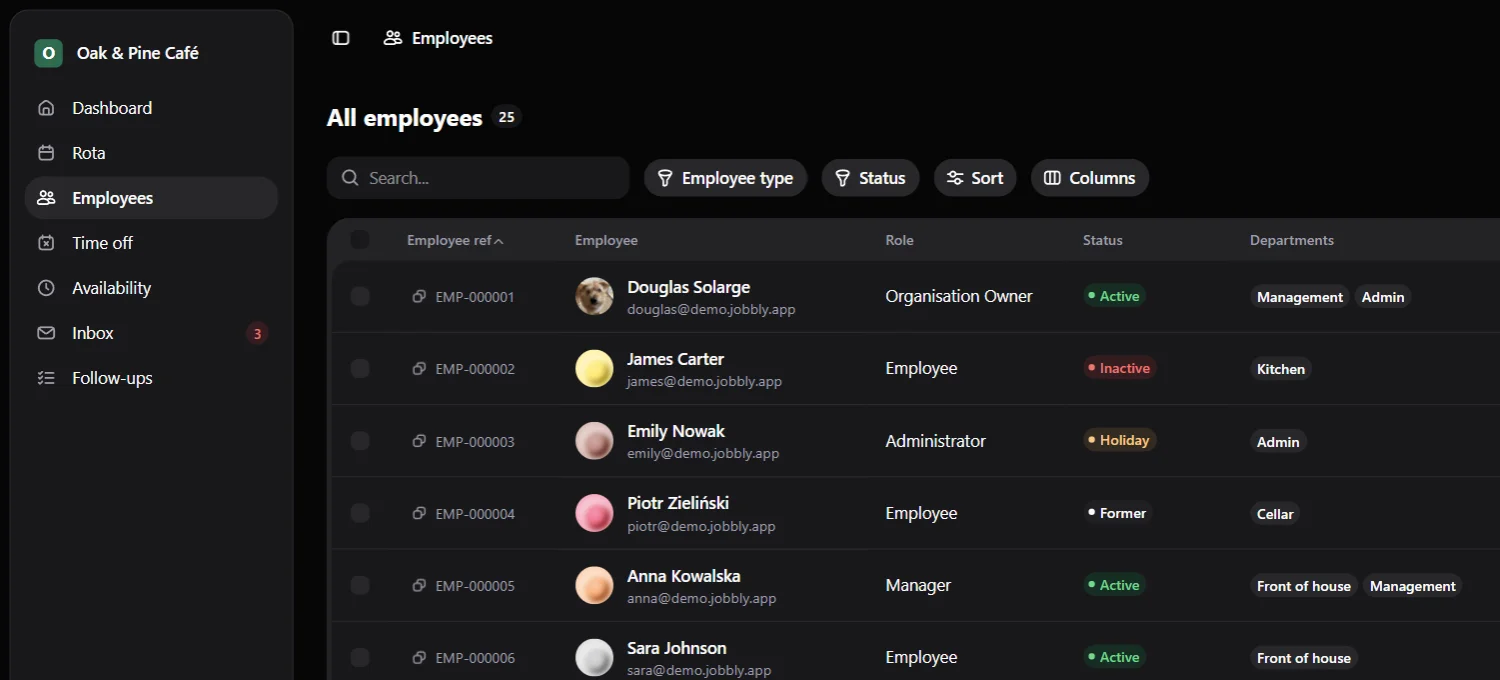
Task: Check the Sara Johnson row checkbox
Action: pyautogui.click(x=360, y=657)
